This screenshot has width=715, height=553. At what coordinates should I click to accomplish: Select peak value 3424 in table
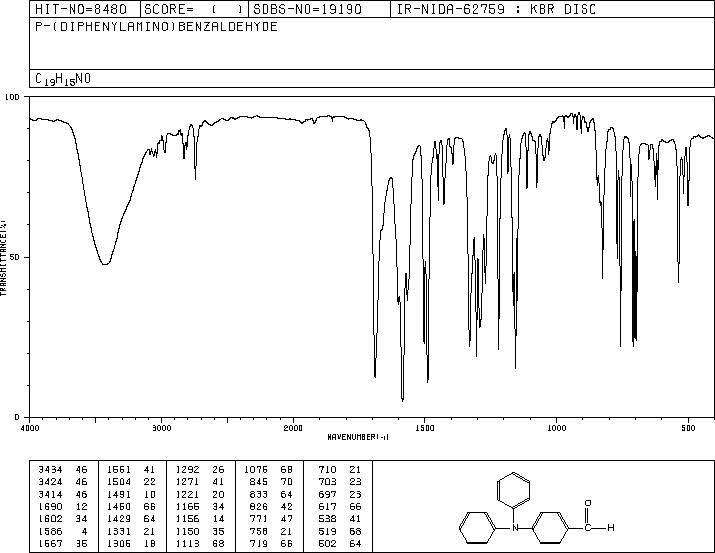pyautogui.click(x=50, y=482)
